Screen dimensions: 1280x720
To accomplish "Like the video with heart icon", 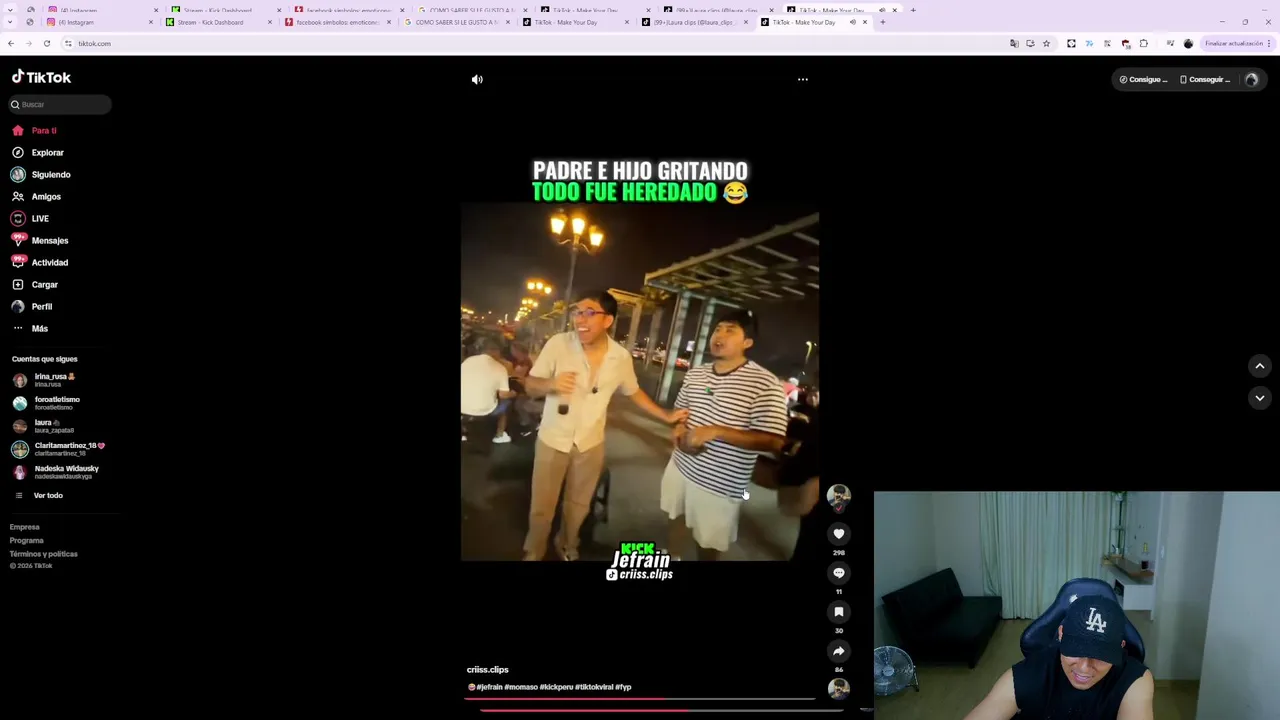I will coord(839,534).
